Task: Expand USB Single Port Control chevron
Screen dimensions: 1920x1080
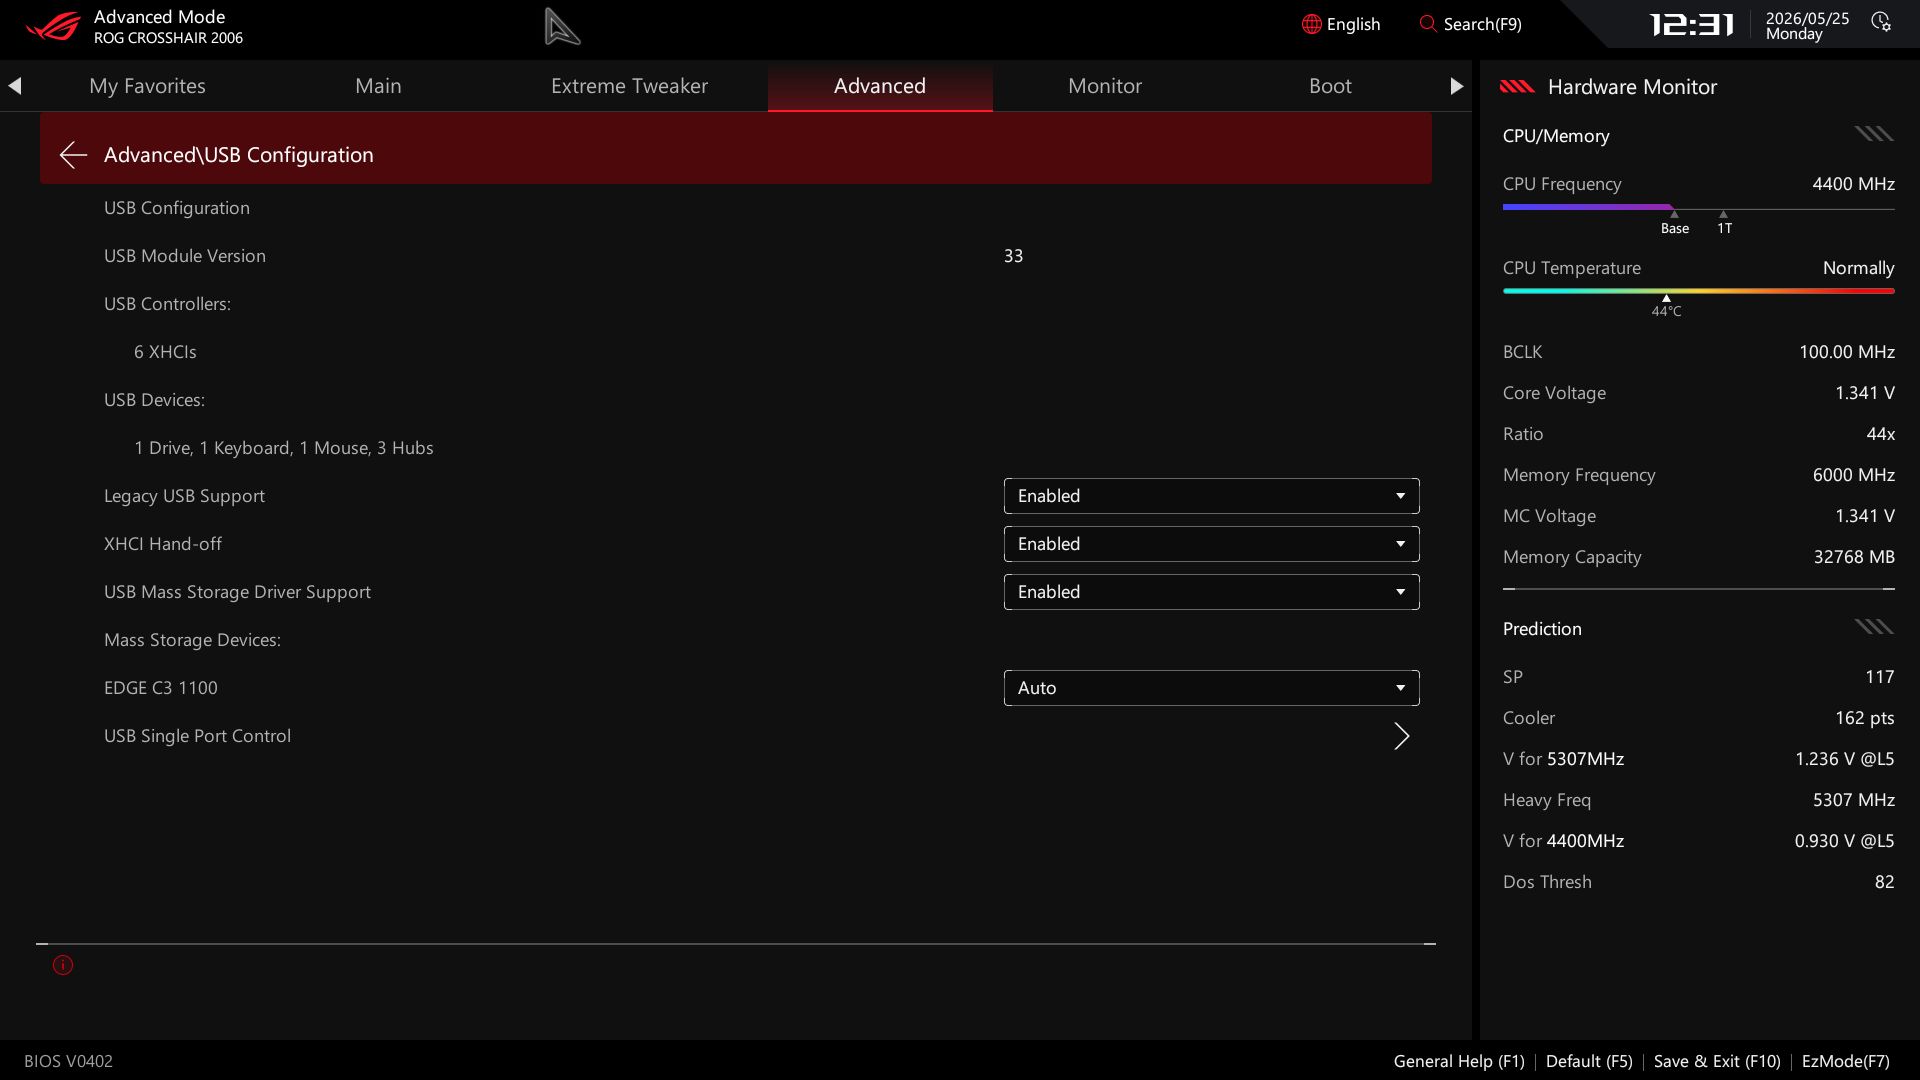Action: [x=1402, y=736]
